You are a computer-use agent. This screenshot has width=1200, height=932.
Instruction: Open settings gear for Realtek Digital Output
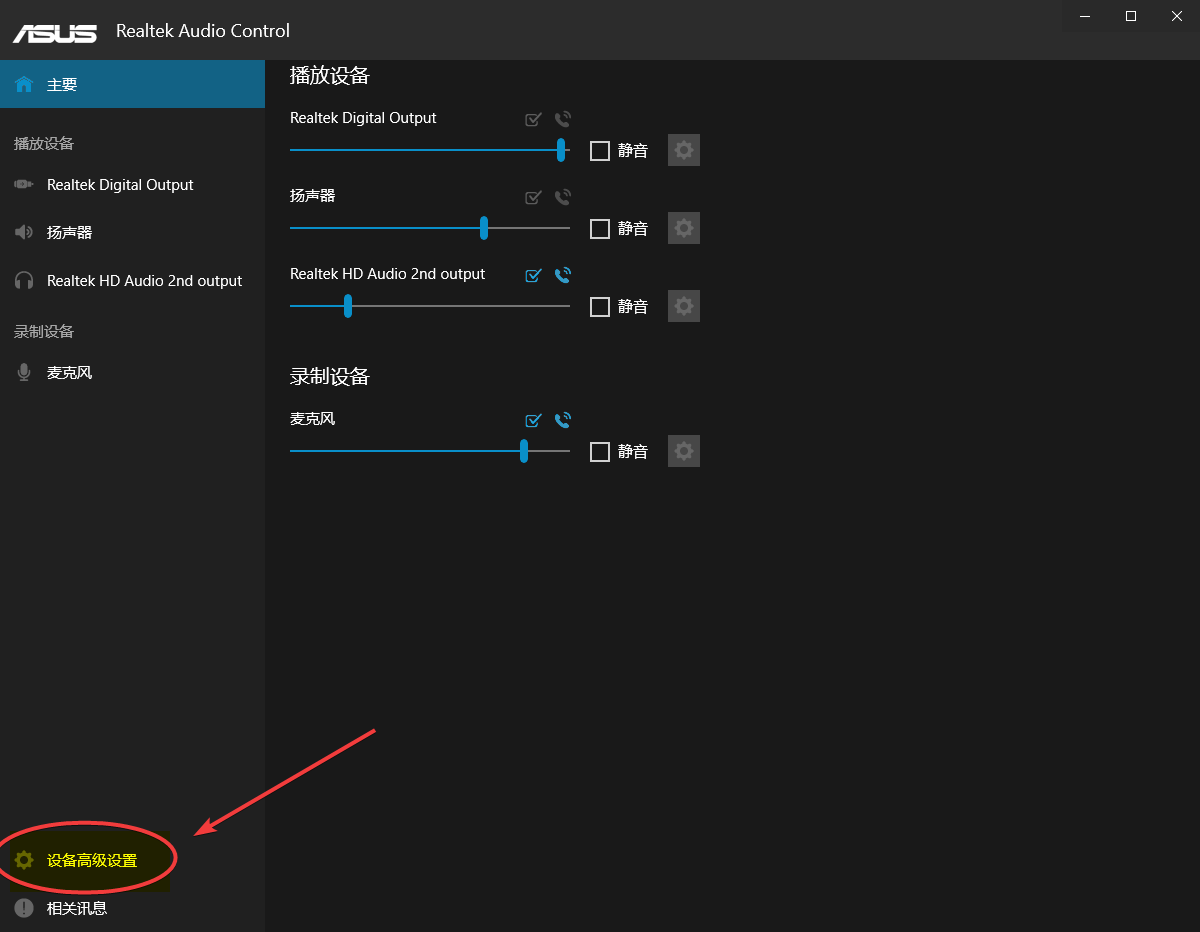(x=684, y=150)
